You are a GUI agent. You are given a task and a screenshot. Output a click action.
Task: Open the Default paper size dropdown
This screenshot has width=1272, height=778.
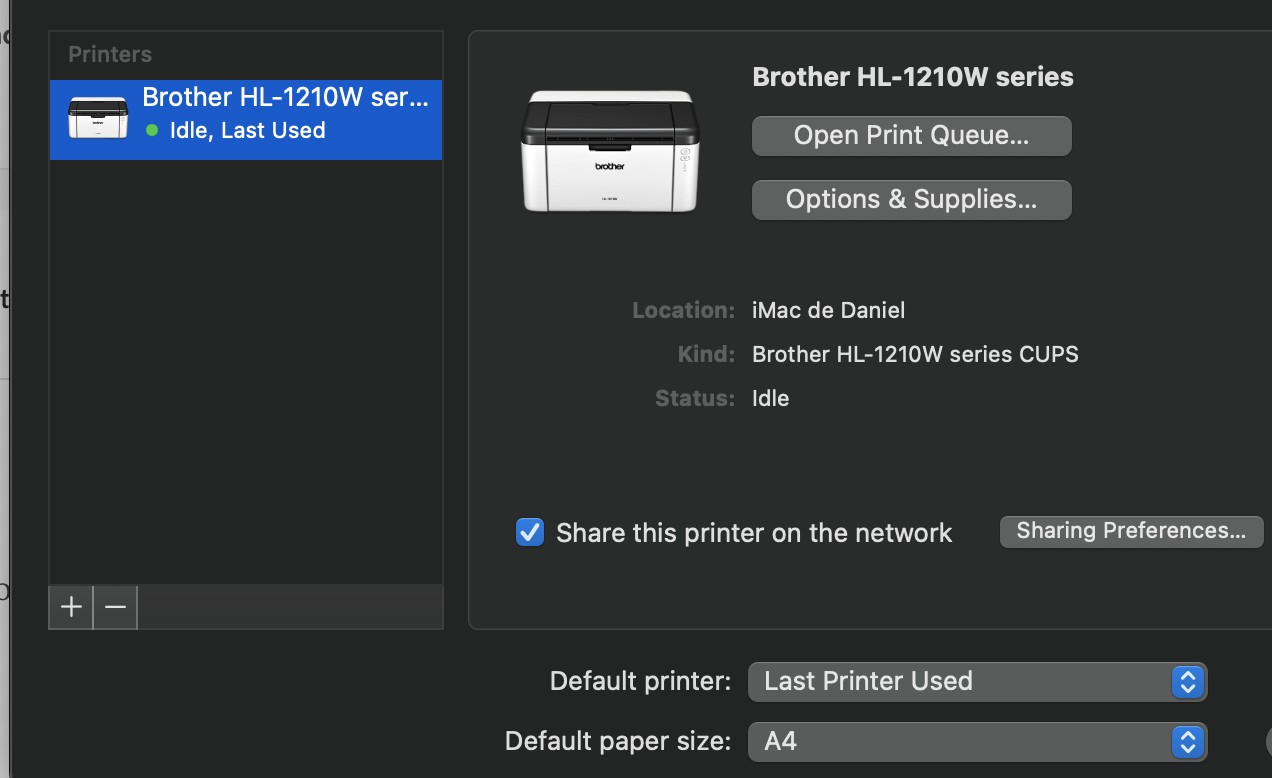[x=977, y=741]
